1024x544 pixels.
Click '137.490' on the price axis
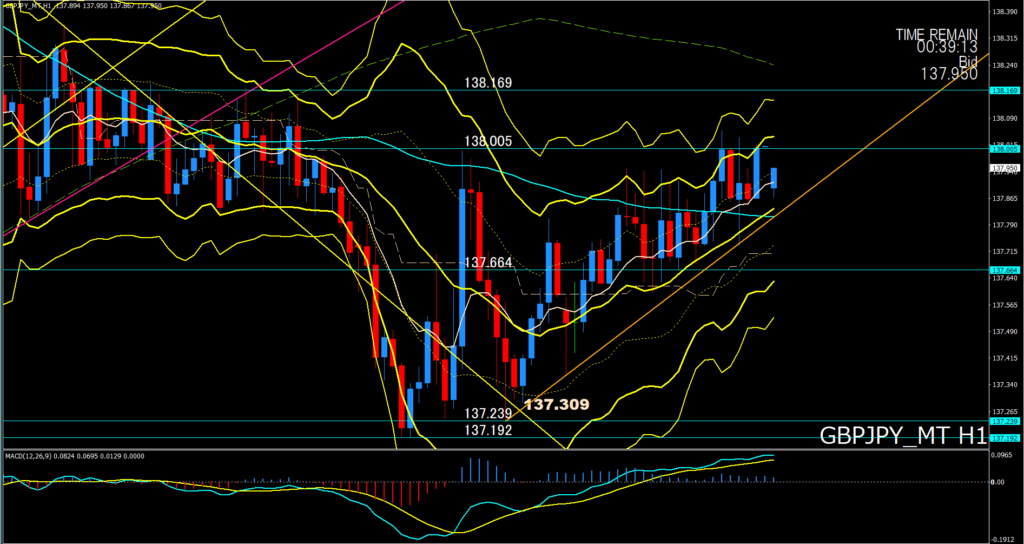coord(1004,332)
